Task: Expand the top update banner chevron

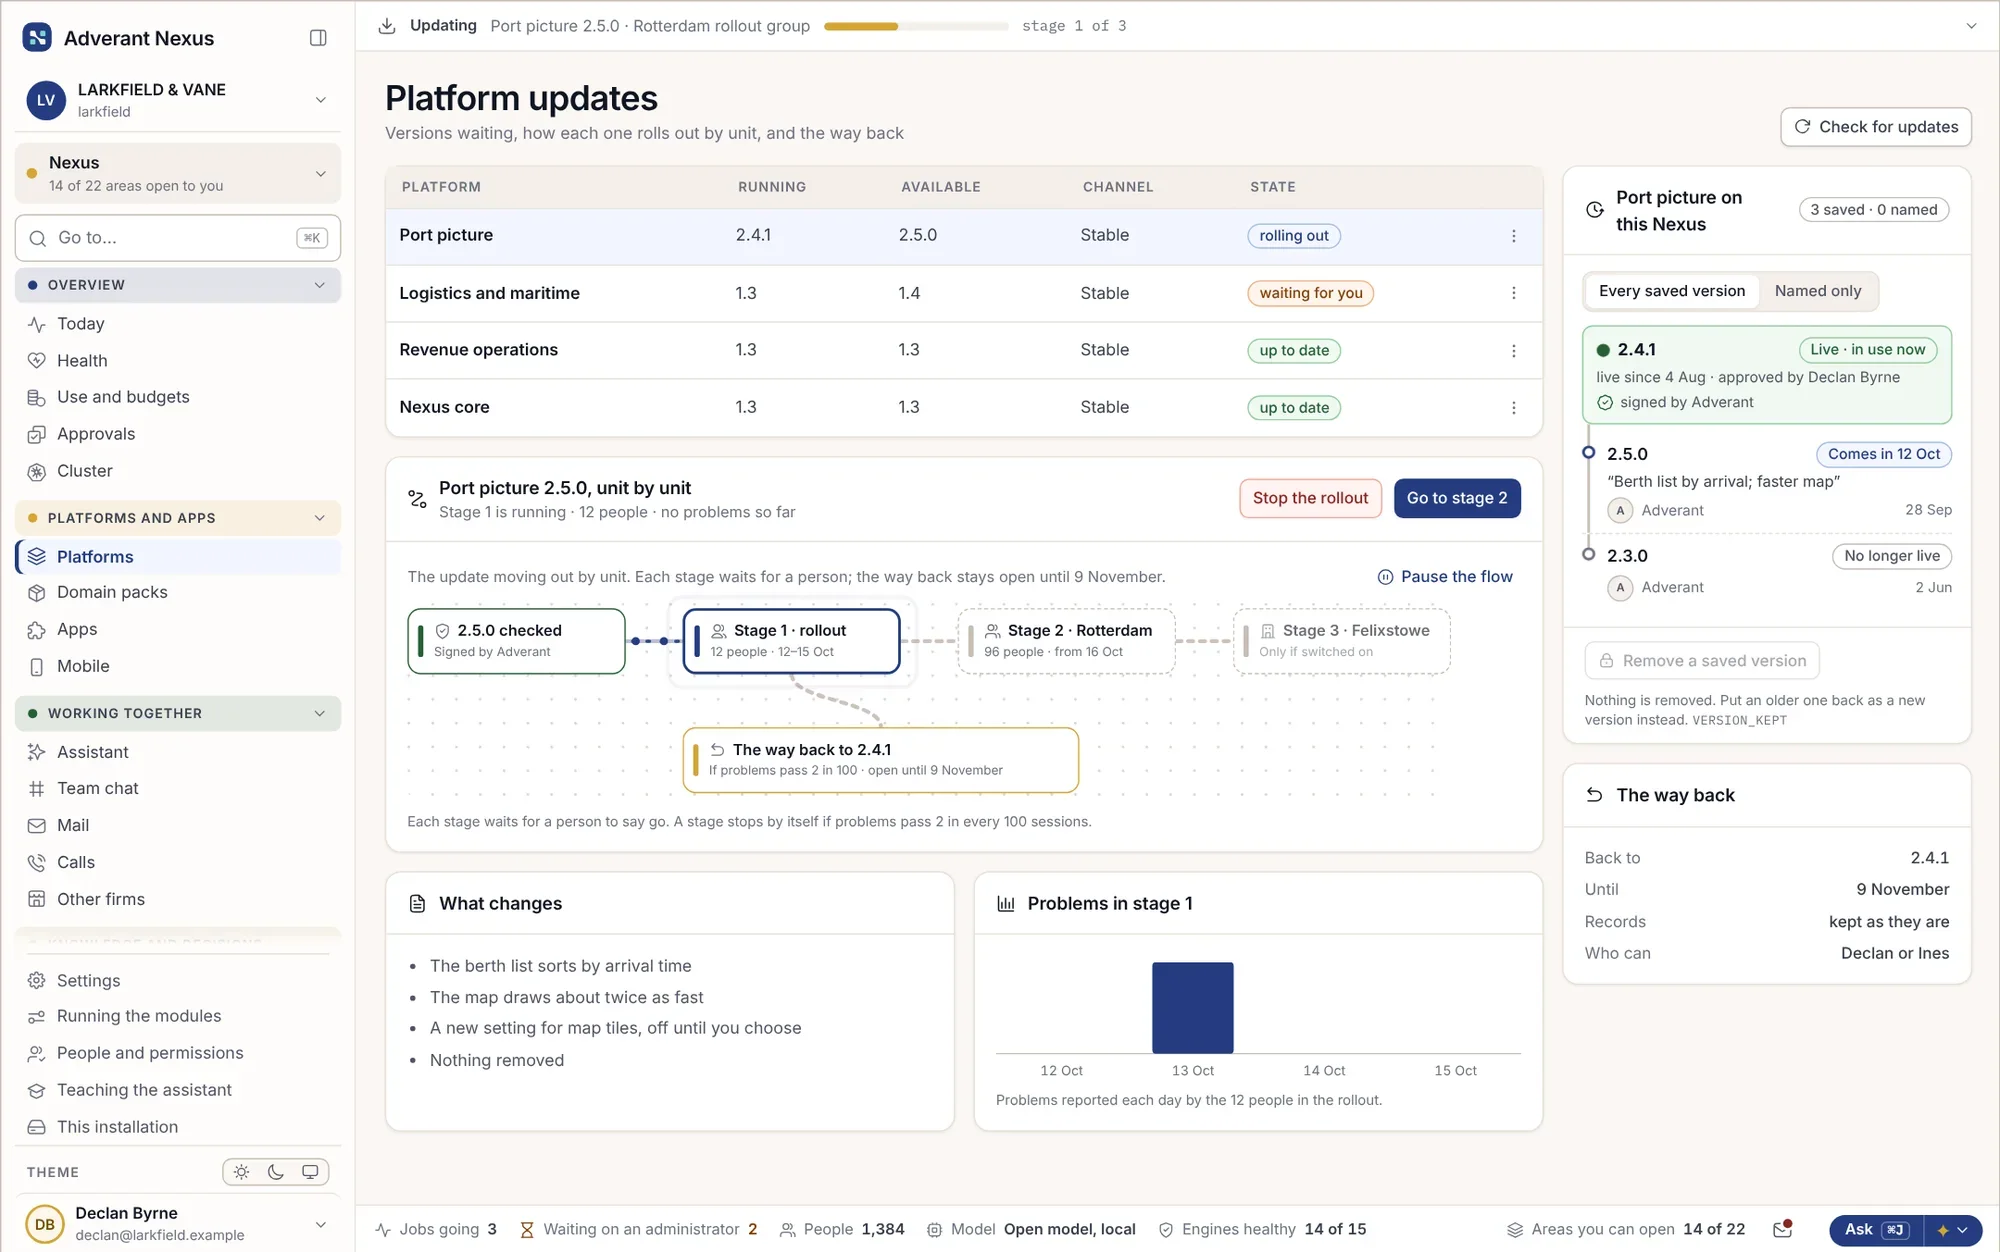Action: (1971, 26)
